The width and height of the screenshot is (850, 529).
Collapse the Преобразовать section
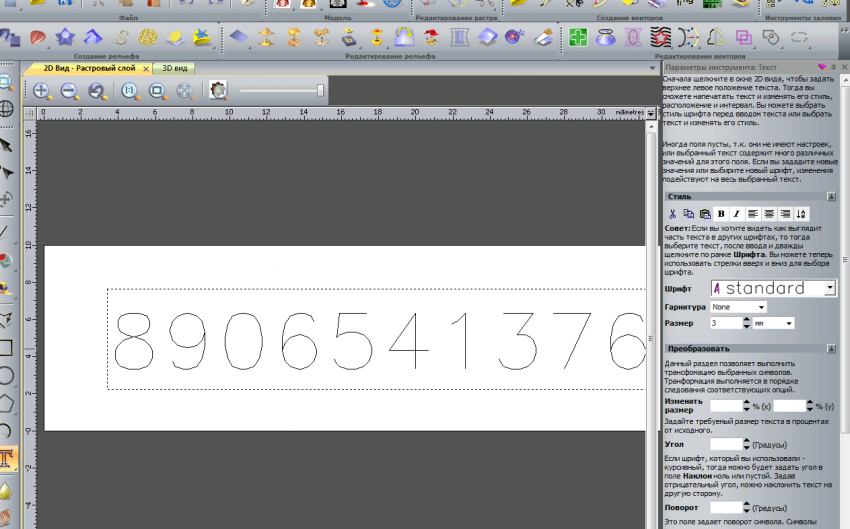(831, 349)
